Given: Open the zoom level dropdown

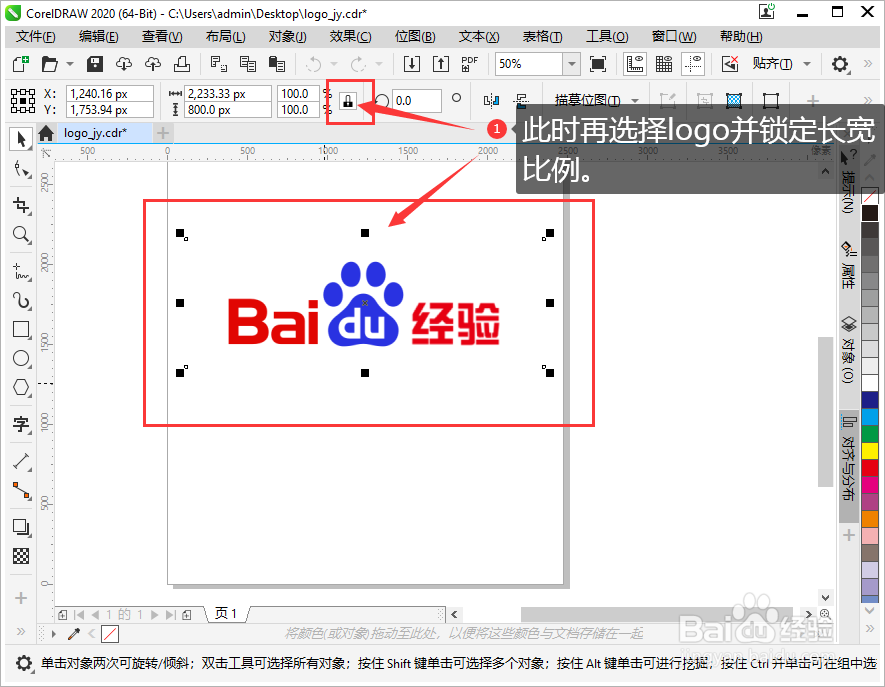Looking at the screenshot, I should (x=572, y=64).
